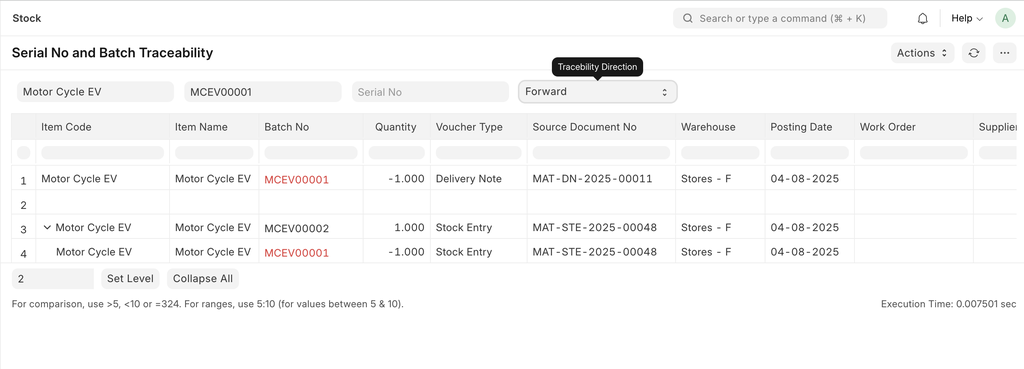1024x369 pixels.
Task: Sort by the Posting Date column header
Action: 801,127
